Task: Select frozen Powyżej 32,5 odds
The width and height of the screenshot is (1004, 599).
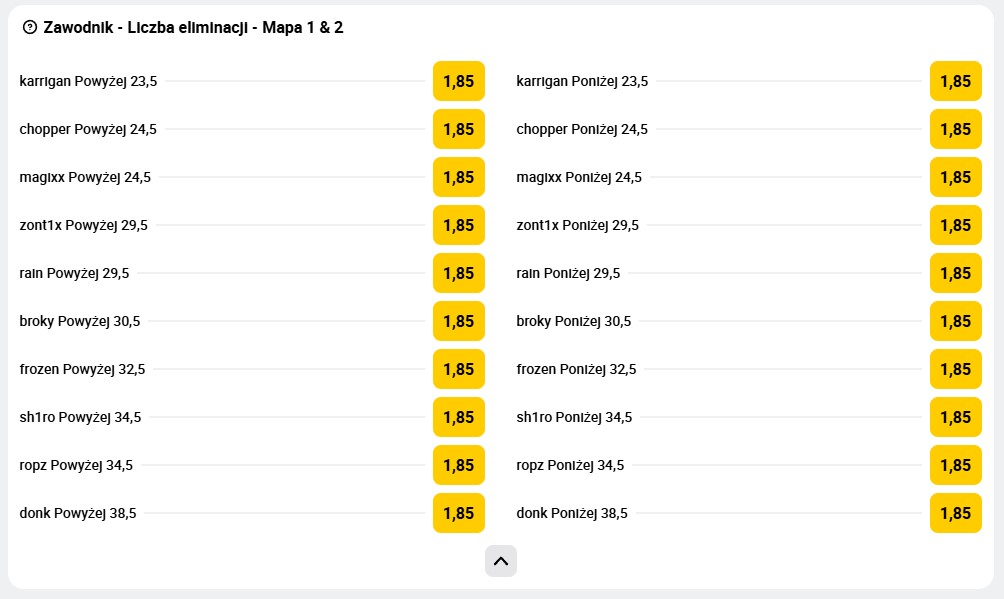Action: (x=458, y=369)
